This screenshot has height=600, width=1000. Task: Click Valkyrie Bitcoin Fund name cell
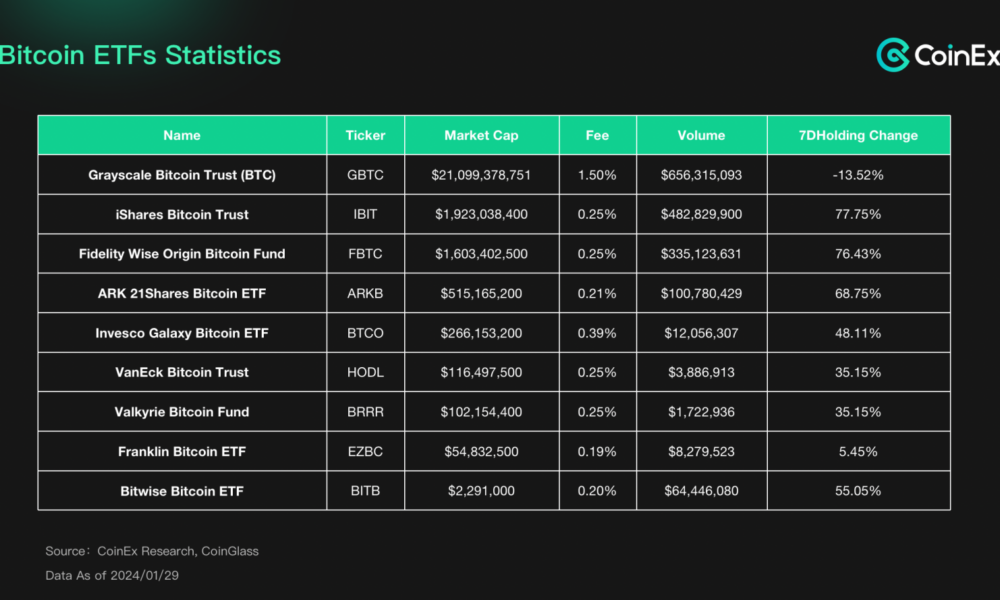(x=182, y=412)
